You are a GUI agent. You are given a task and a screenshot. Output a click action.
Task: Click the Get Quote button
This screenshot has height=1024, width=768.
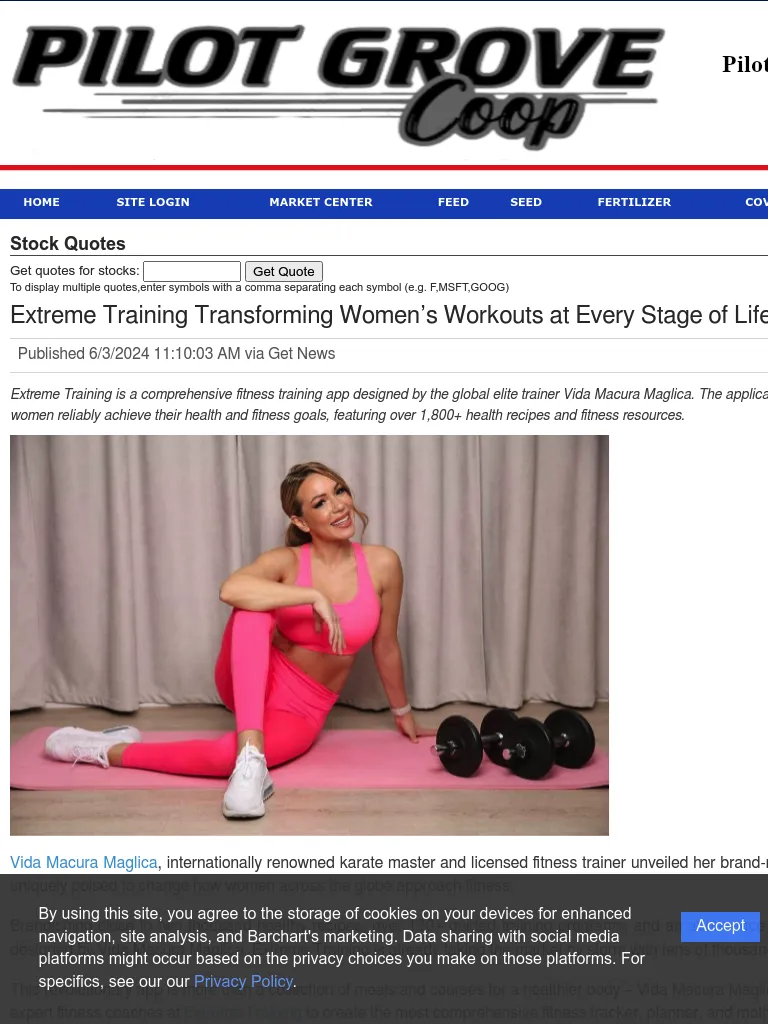[283, 271]
